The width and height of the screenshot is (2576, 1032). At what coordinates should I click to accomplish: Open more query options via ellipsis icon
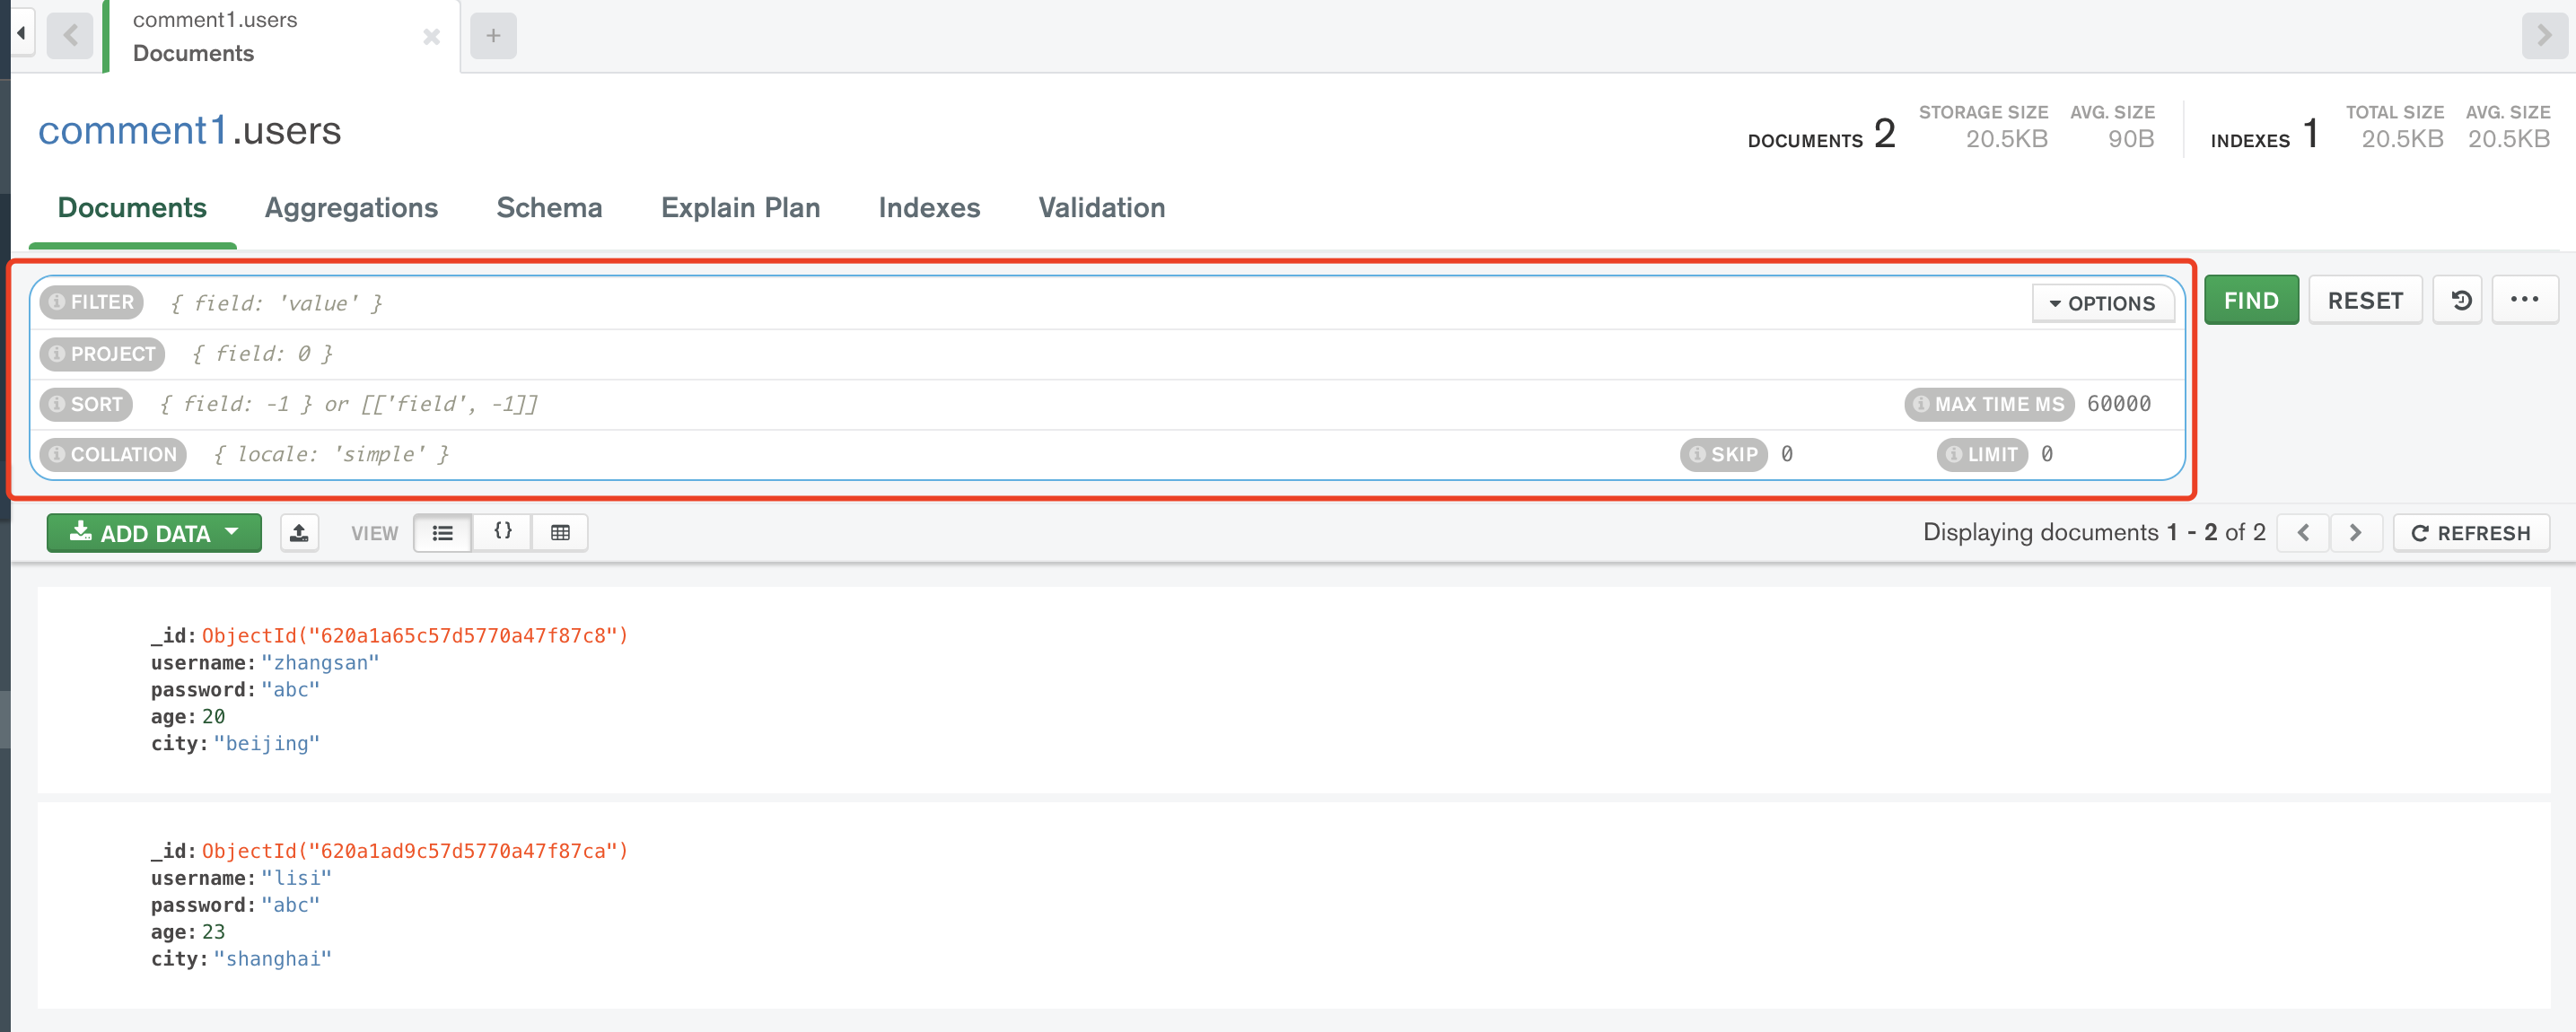click(2525, 299)
